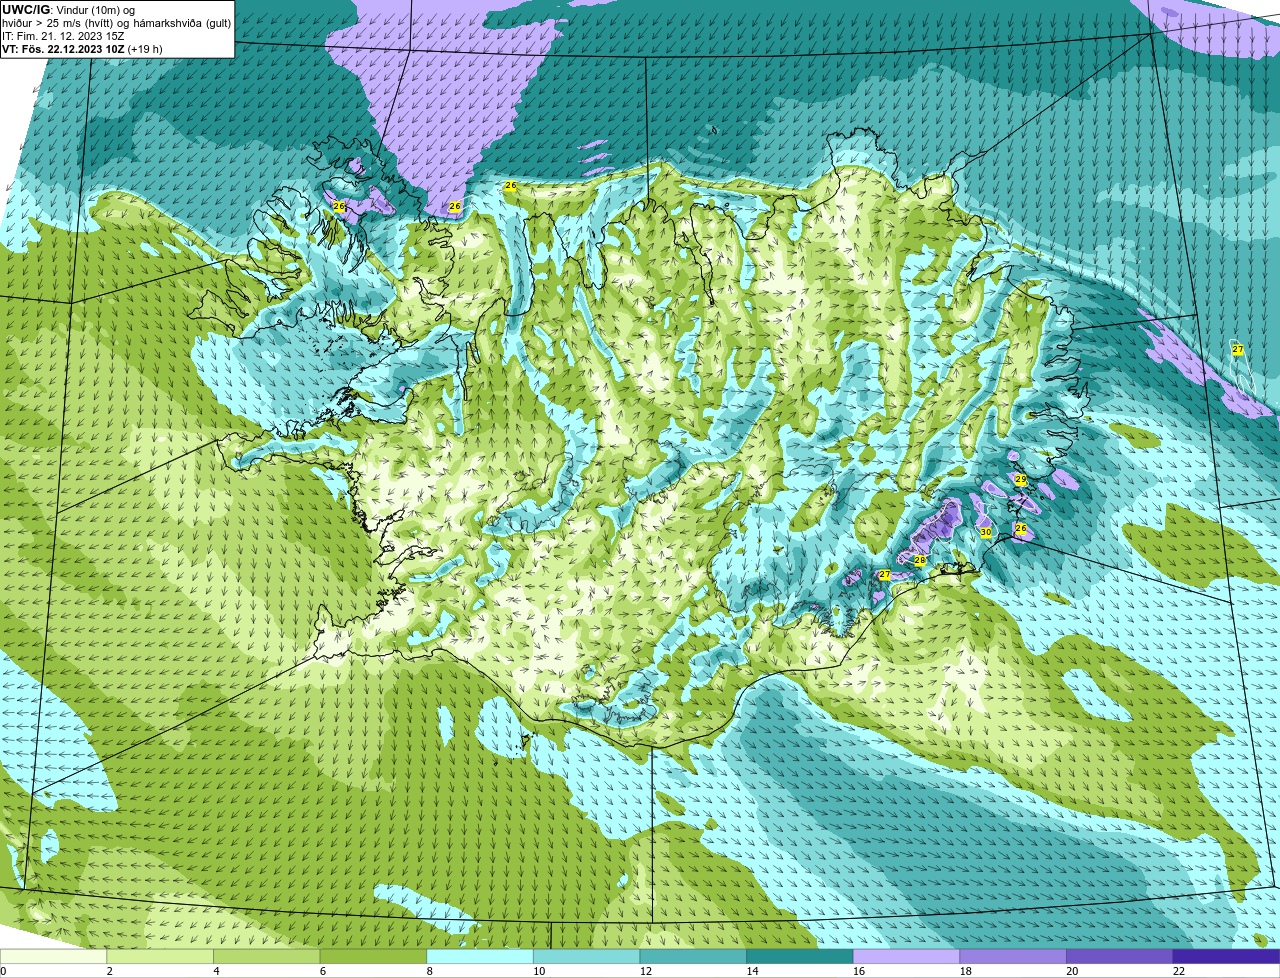Pick the 12–14 m/s teal swatch
The width and height of the screenshot is (1280, 978).
click(693, 956)
